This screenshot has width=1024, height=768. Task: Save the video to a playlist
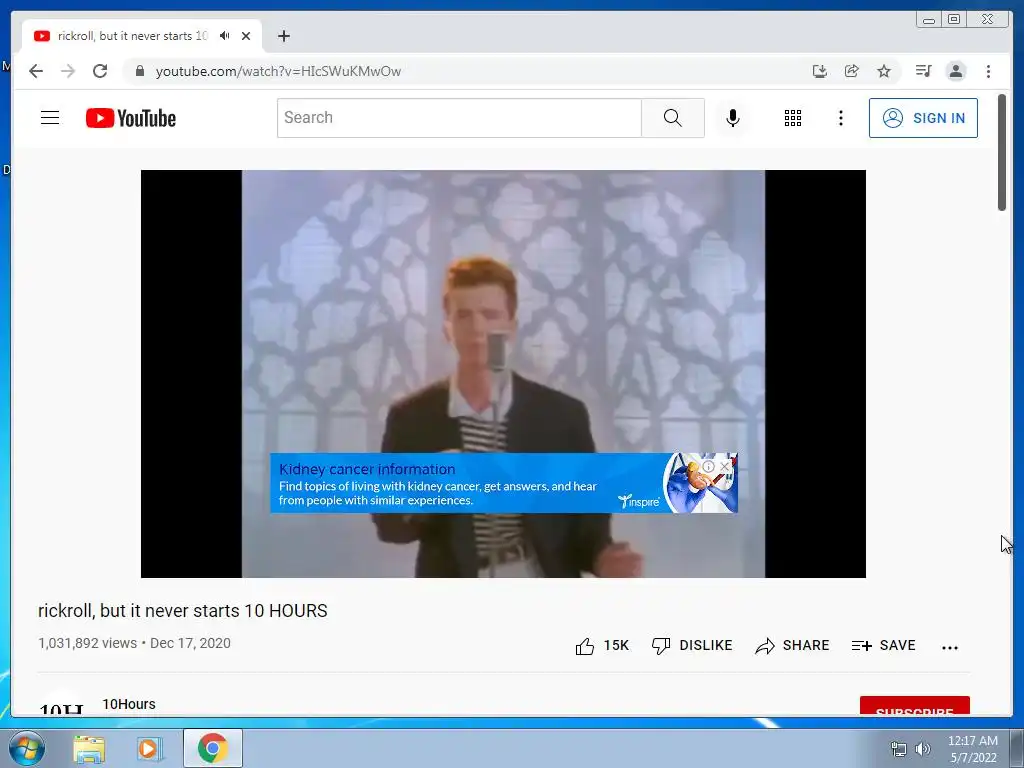coord(884,645)
